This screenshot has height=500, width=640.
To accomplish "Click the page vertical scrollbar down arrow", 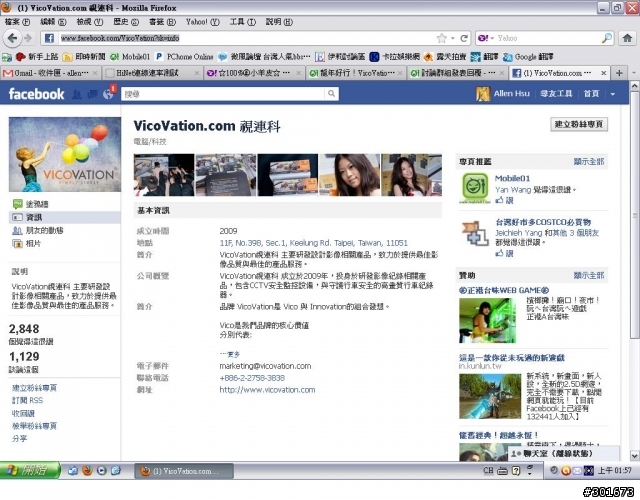I will (635, 456).
